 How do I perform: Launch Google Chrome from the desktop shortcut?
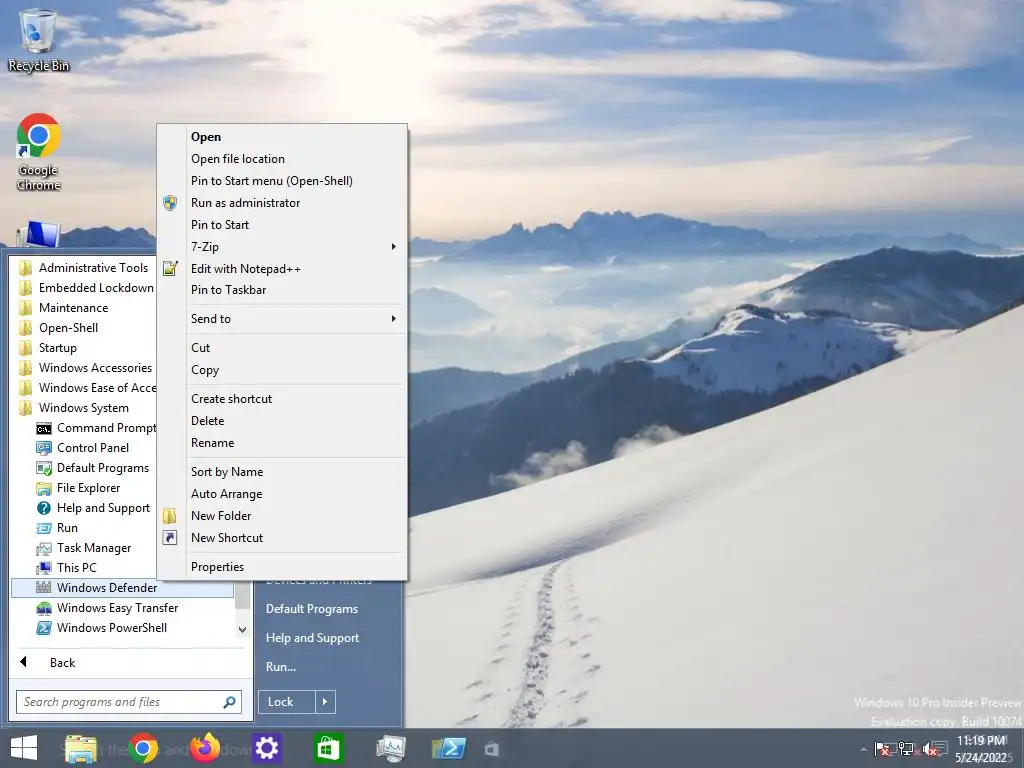[x=39, y=152]
